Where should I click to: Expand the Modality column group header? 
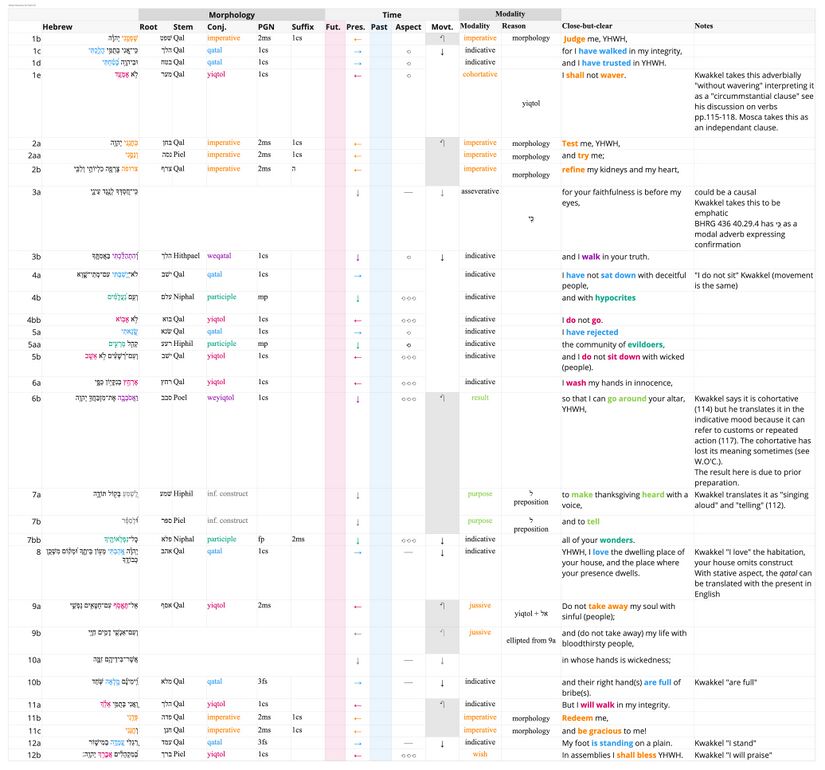[x=511, y=14]
